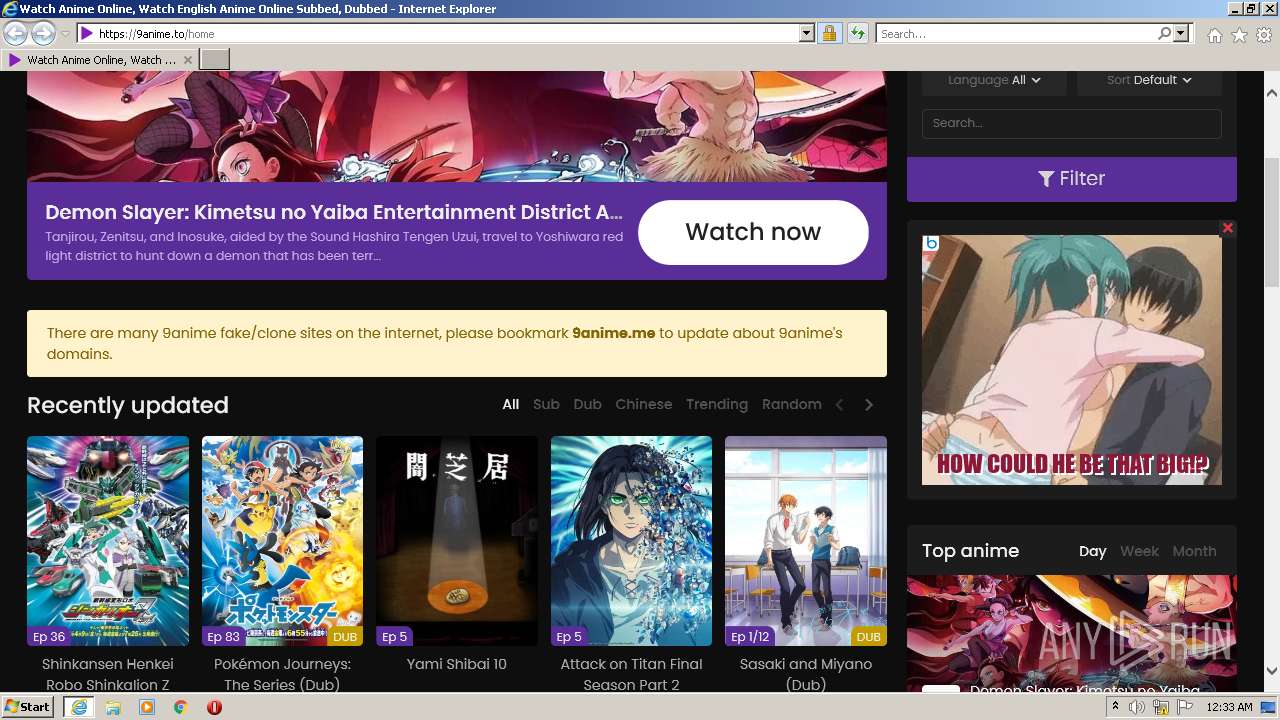The height and width of the screenshot is (720, 1280).
Task: Select the Random tab
Action: tap(792, 404)
